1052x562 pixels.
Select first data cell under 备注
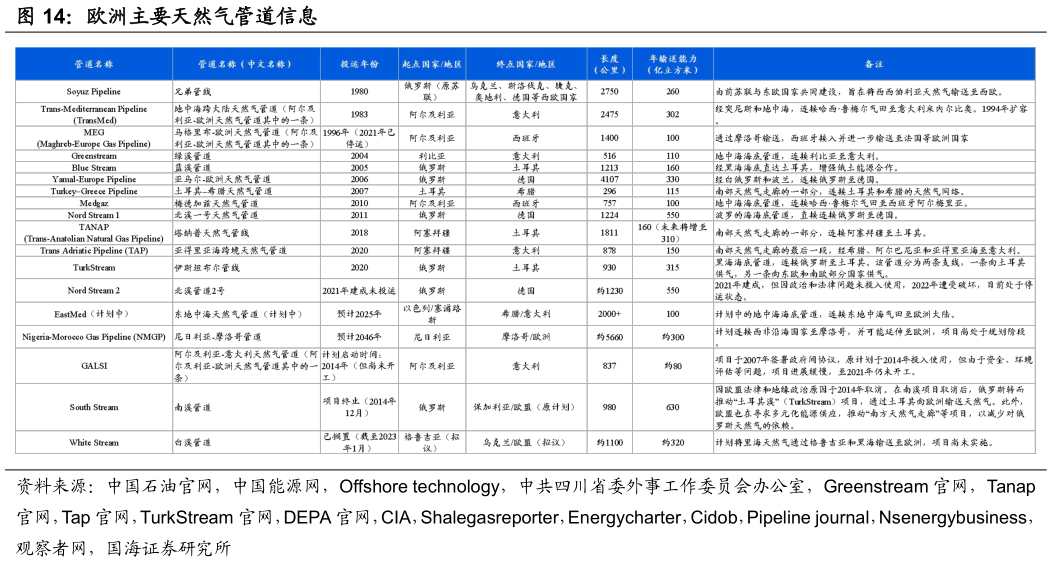pyautogui.click(x=874, y=91)
